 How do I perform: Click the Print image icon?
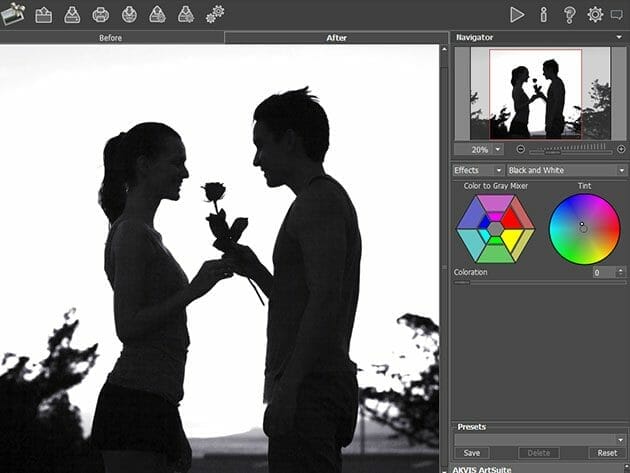[x=101, y=14]
